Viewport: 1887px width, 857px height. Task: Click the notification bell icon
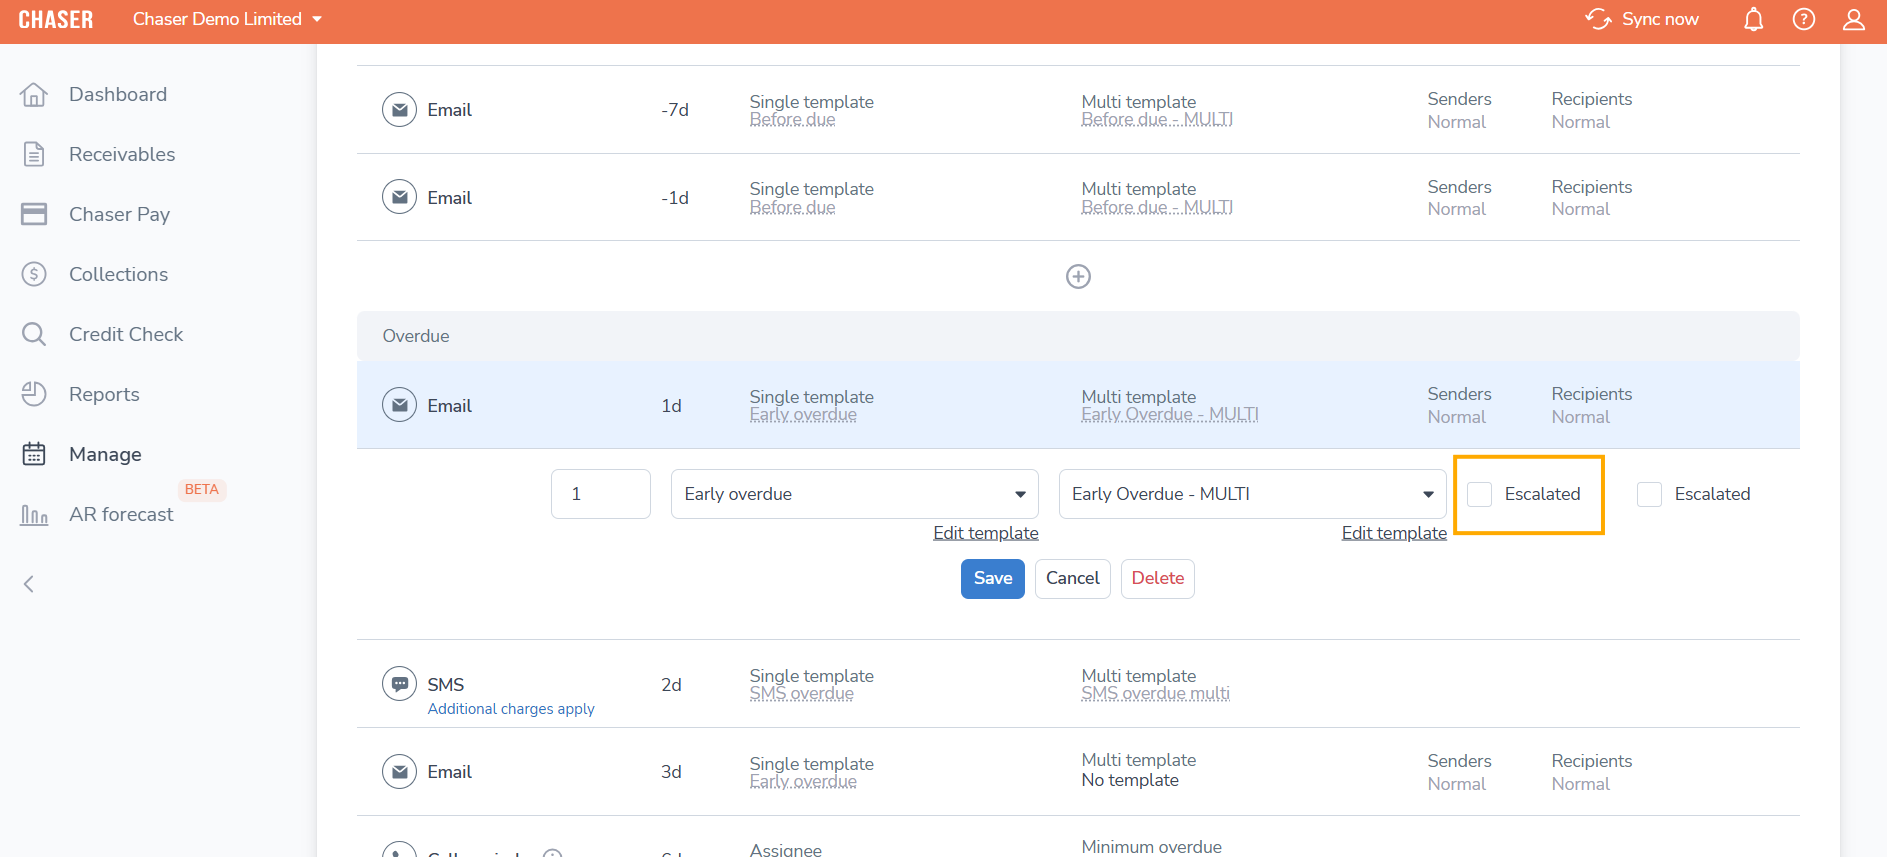[1753, 20]
